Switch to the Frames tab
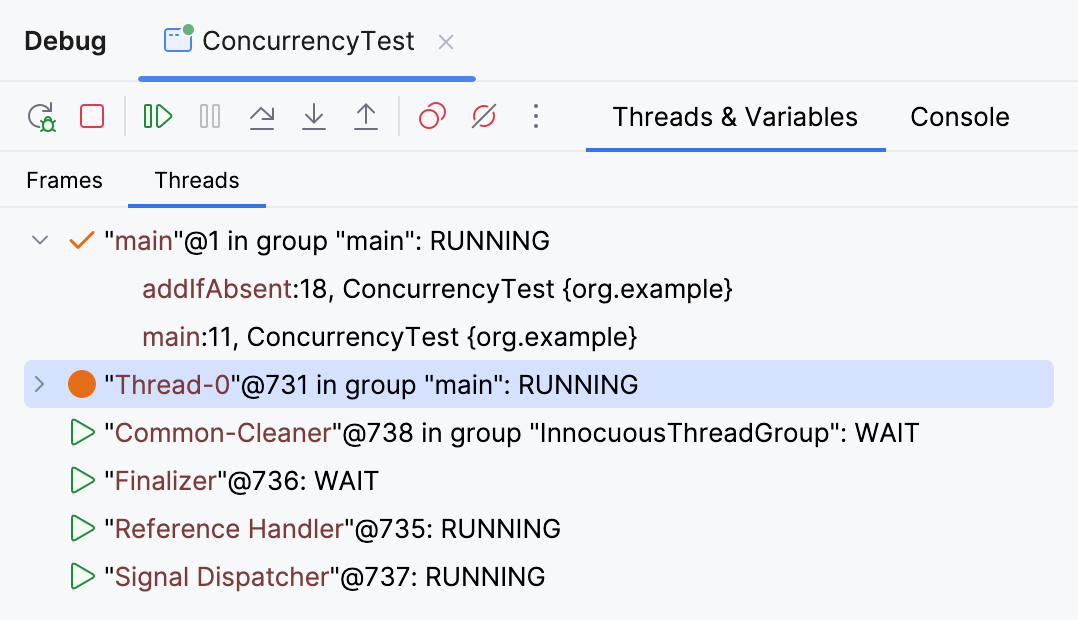 [x=64, y=180]
